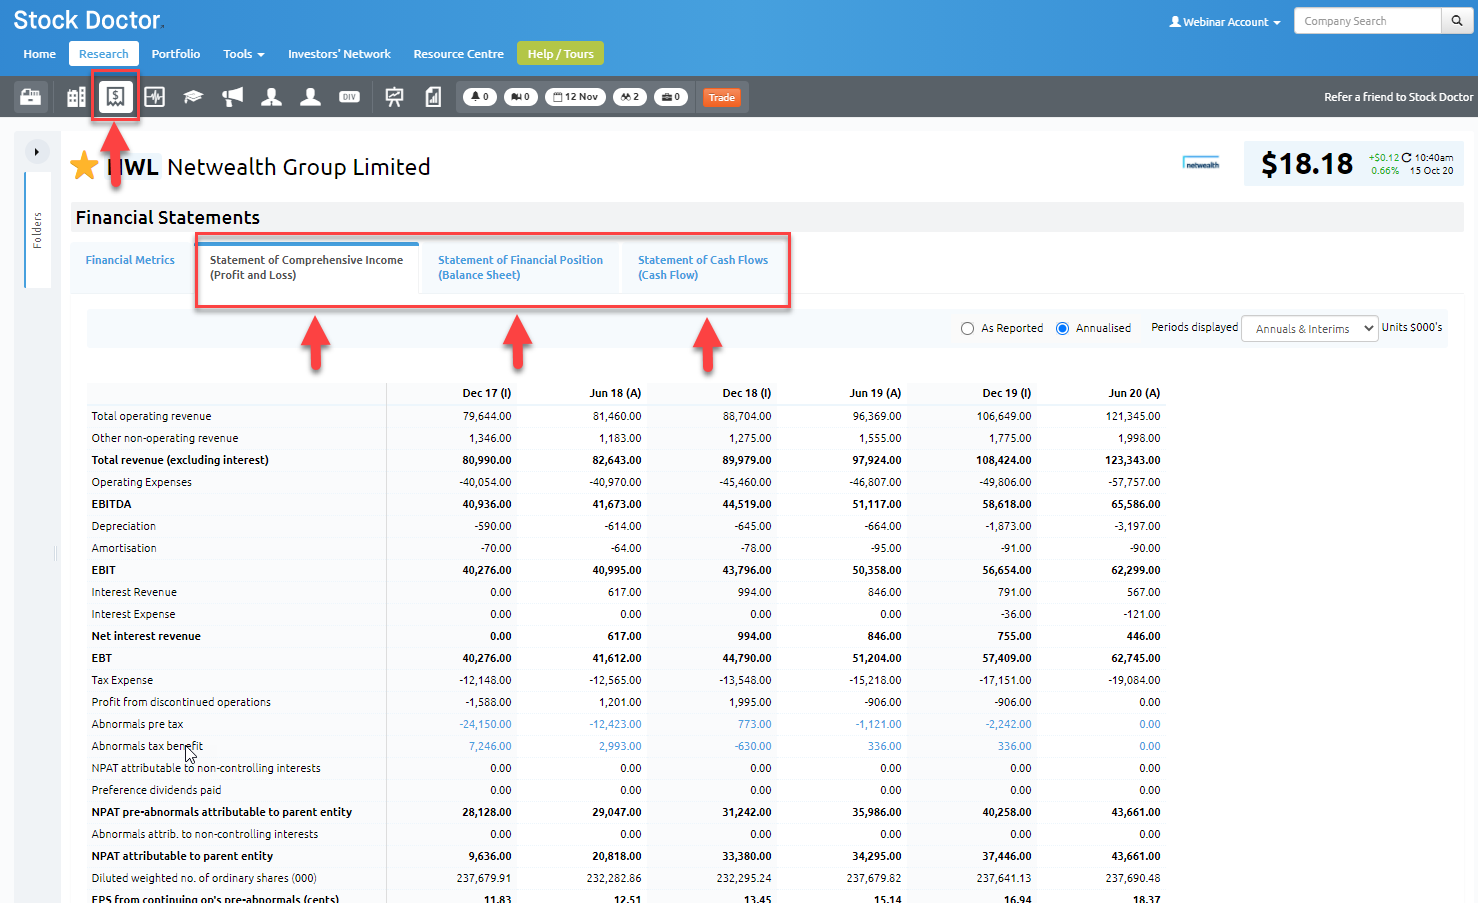Open the DIV dividends icon

point(349,97)
